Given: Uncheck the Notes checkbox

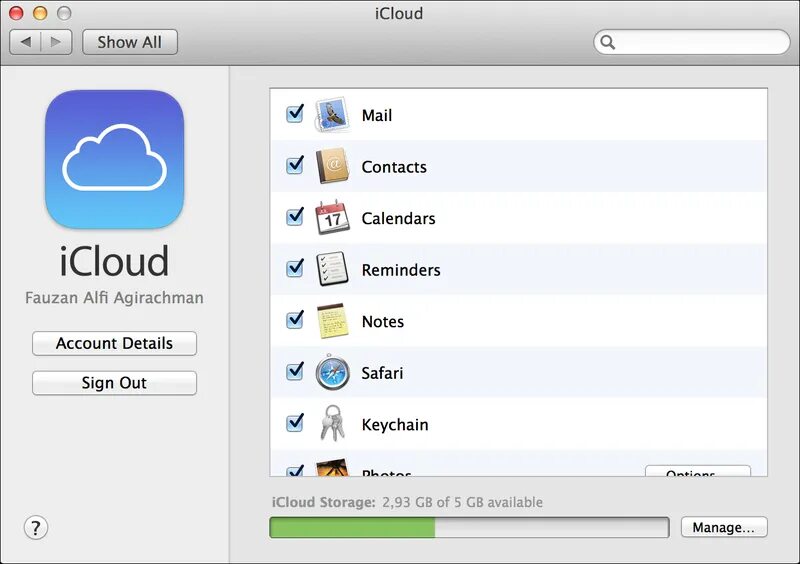Looking at the screenshot, I should (295, 320).
